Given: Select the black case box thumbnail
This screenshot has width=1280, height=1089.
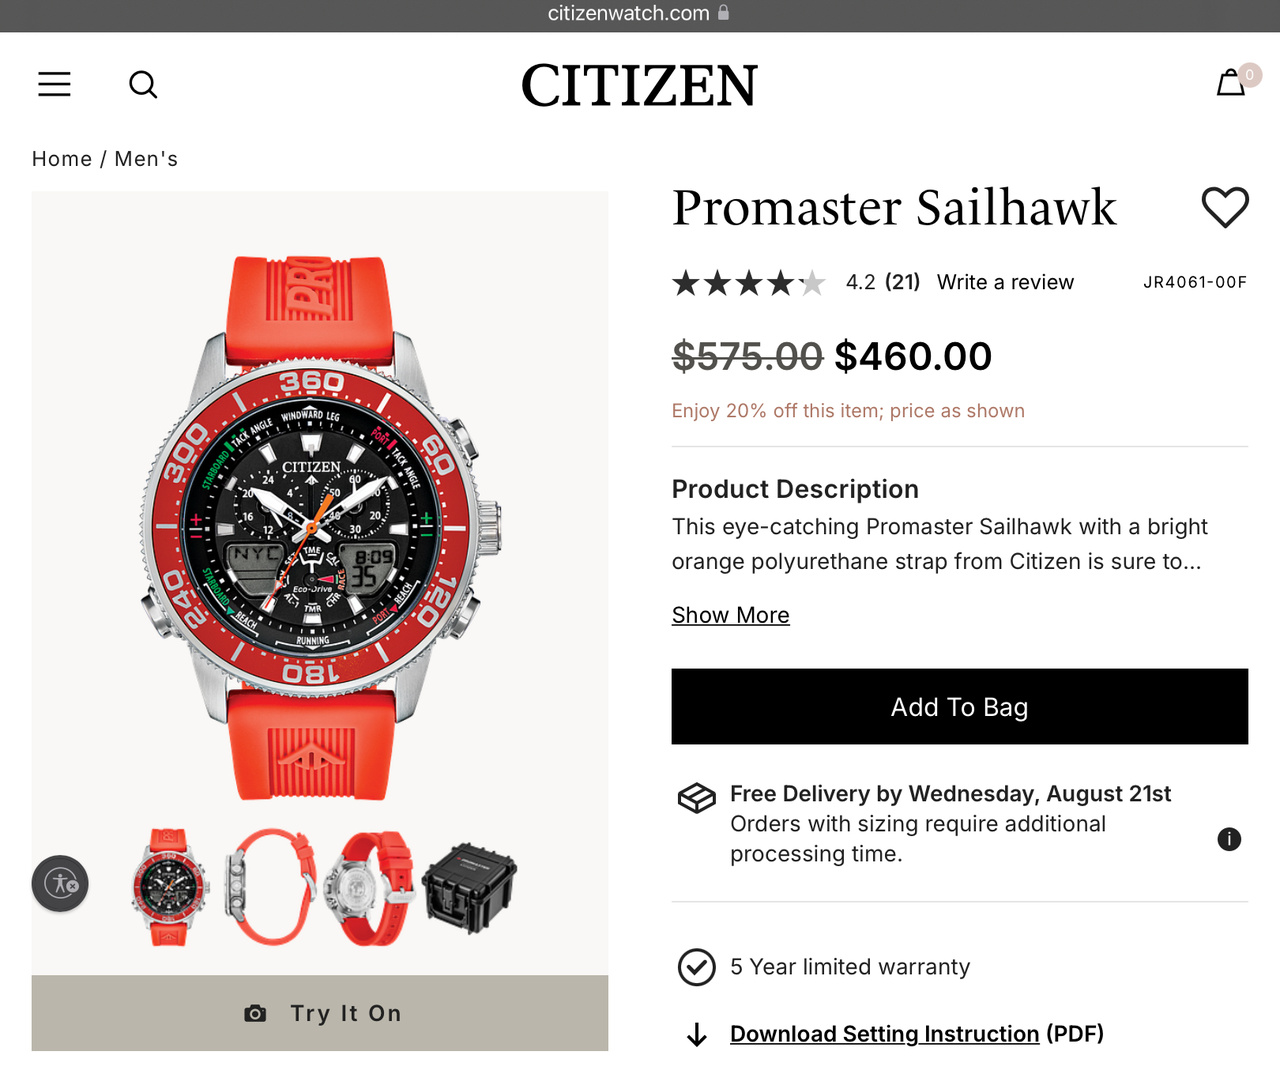Looking at the screenshot, I should pyautogui.click(x=469, y=887).
